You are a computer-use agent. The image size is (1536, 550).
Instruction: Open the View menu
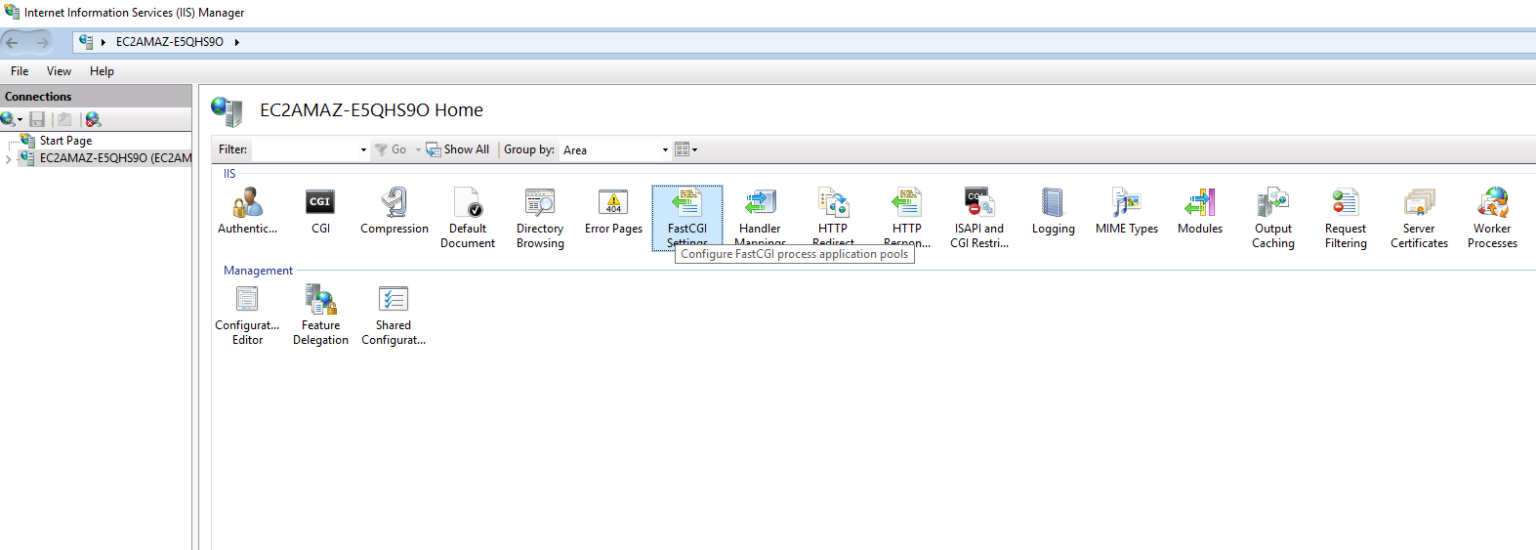(x=59, y=71)
